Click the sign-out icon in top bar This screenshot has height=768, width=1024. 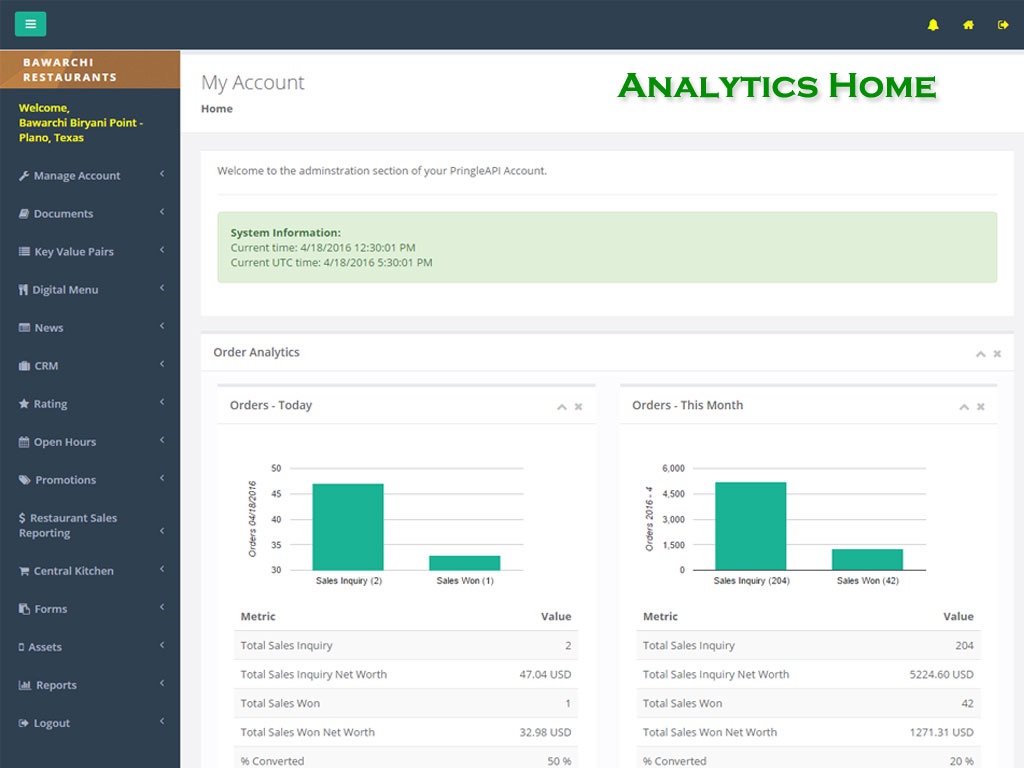point(1003,25)
